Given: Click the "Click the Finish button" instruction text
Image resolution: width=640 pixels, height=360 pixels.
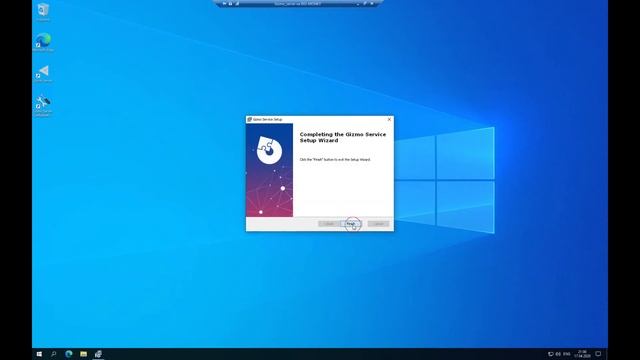Looking at the screenshot, I should [x=335, y=160].
